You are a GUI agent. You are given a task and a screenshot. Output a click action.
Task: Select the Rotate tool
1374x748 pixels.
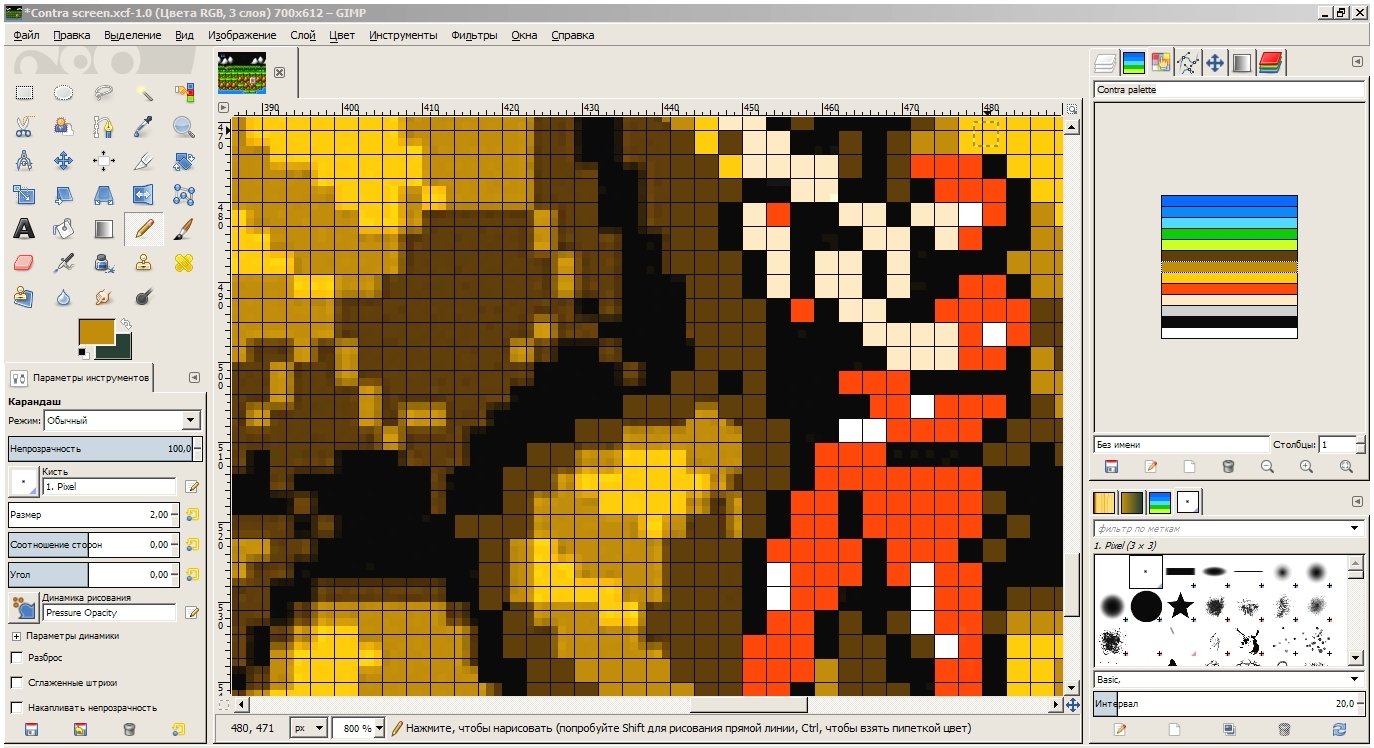click(184, 161)
